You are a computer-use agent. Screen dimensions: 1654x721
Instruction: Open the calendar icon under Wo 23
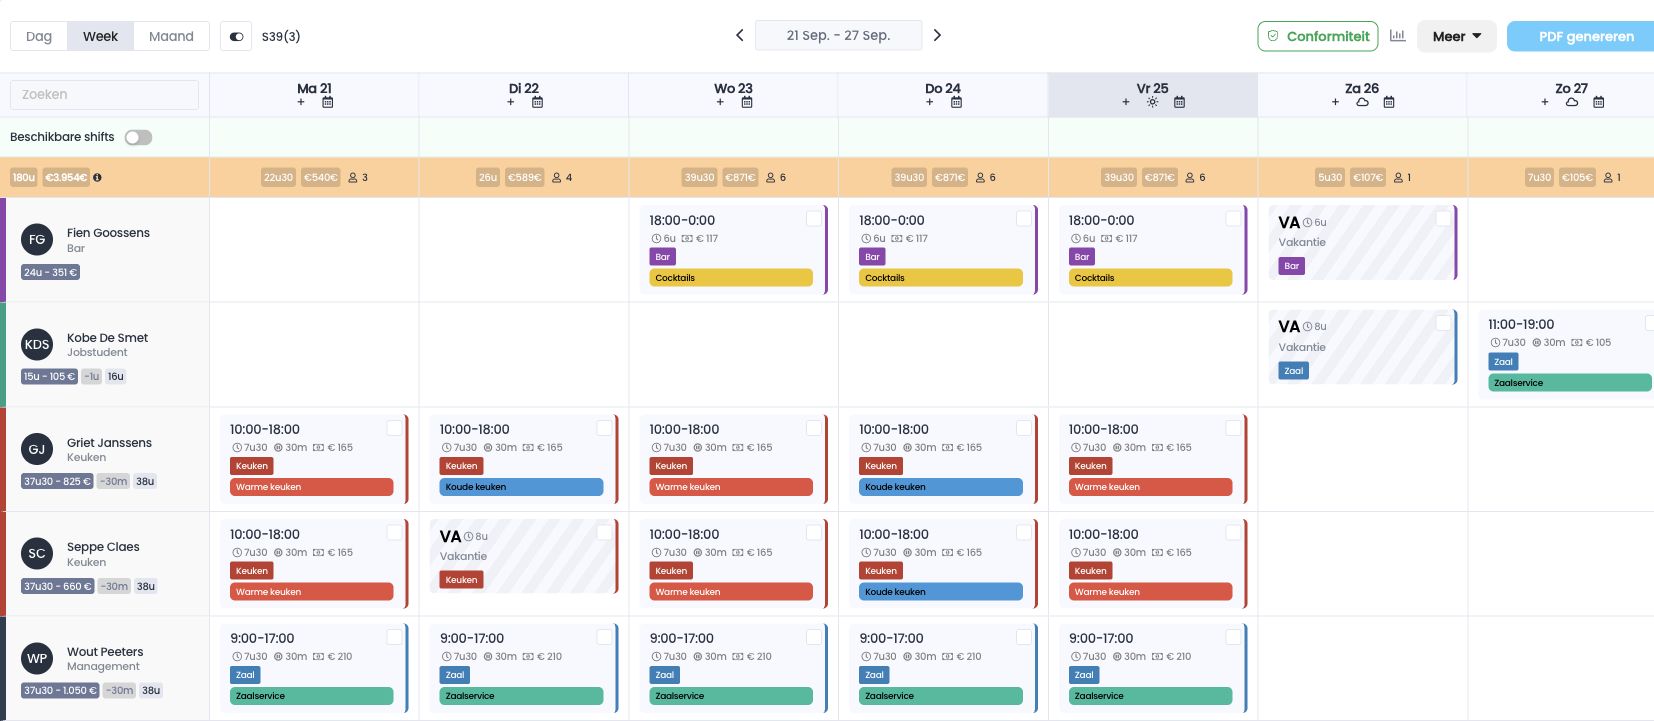click(x=747, y=102)
